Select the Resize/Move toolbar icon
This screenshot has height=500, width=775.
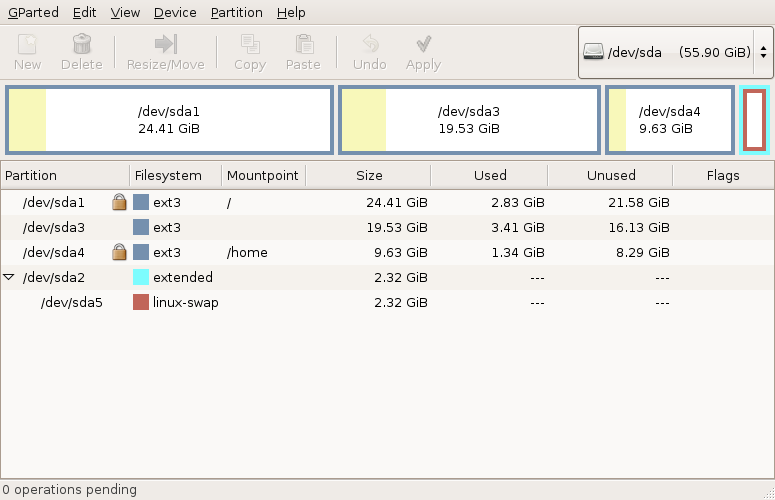166,44
